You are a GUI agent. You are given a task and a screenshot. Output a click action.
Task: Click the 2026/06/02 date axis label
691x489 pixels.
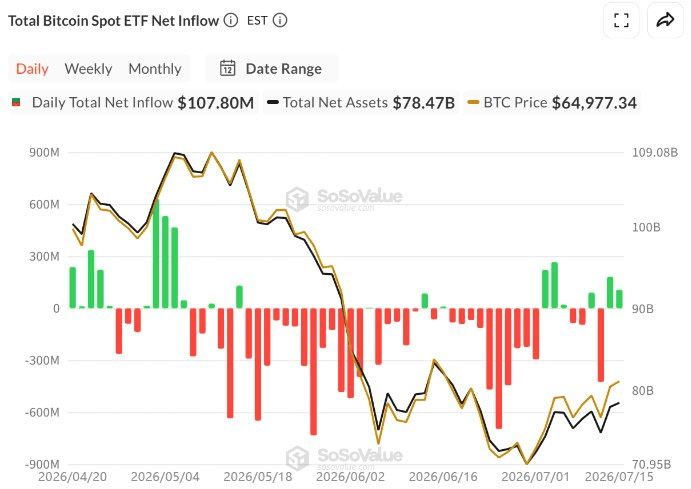click(x=350, y=477)
